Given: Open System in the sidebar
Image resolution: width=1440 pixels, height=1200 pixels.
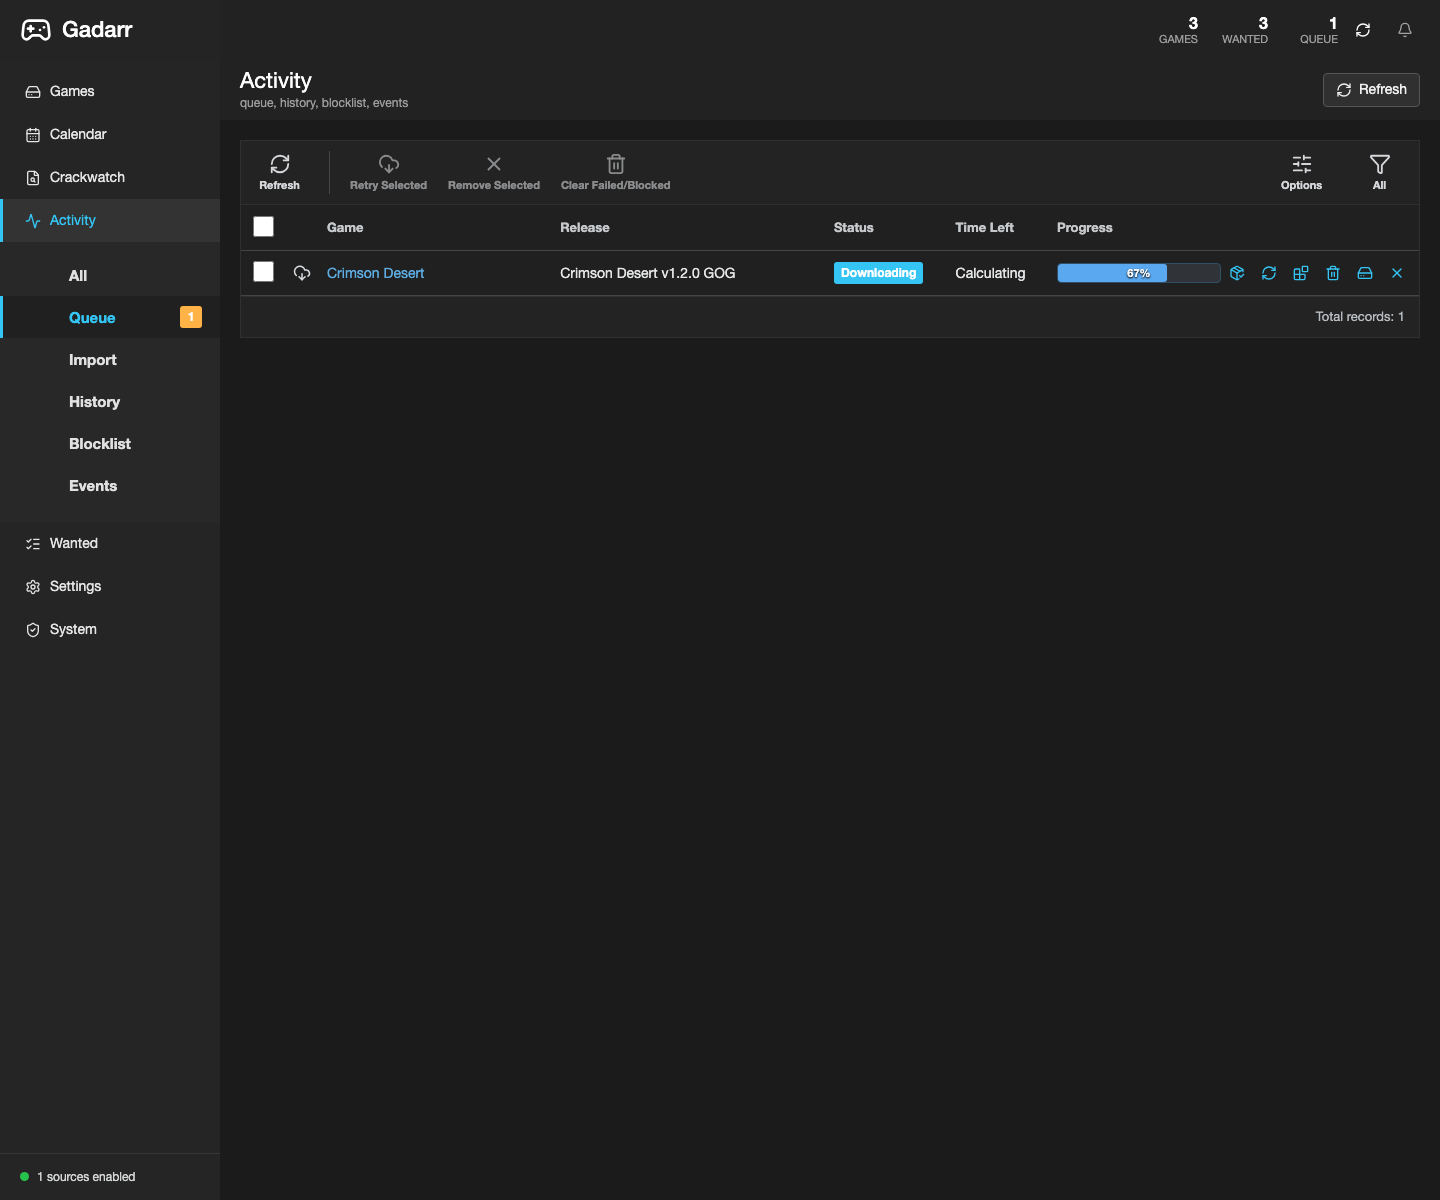Looking at the screenshot, I should point(110,629).
